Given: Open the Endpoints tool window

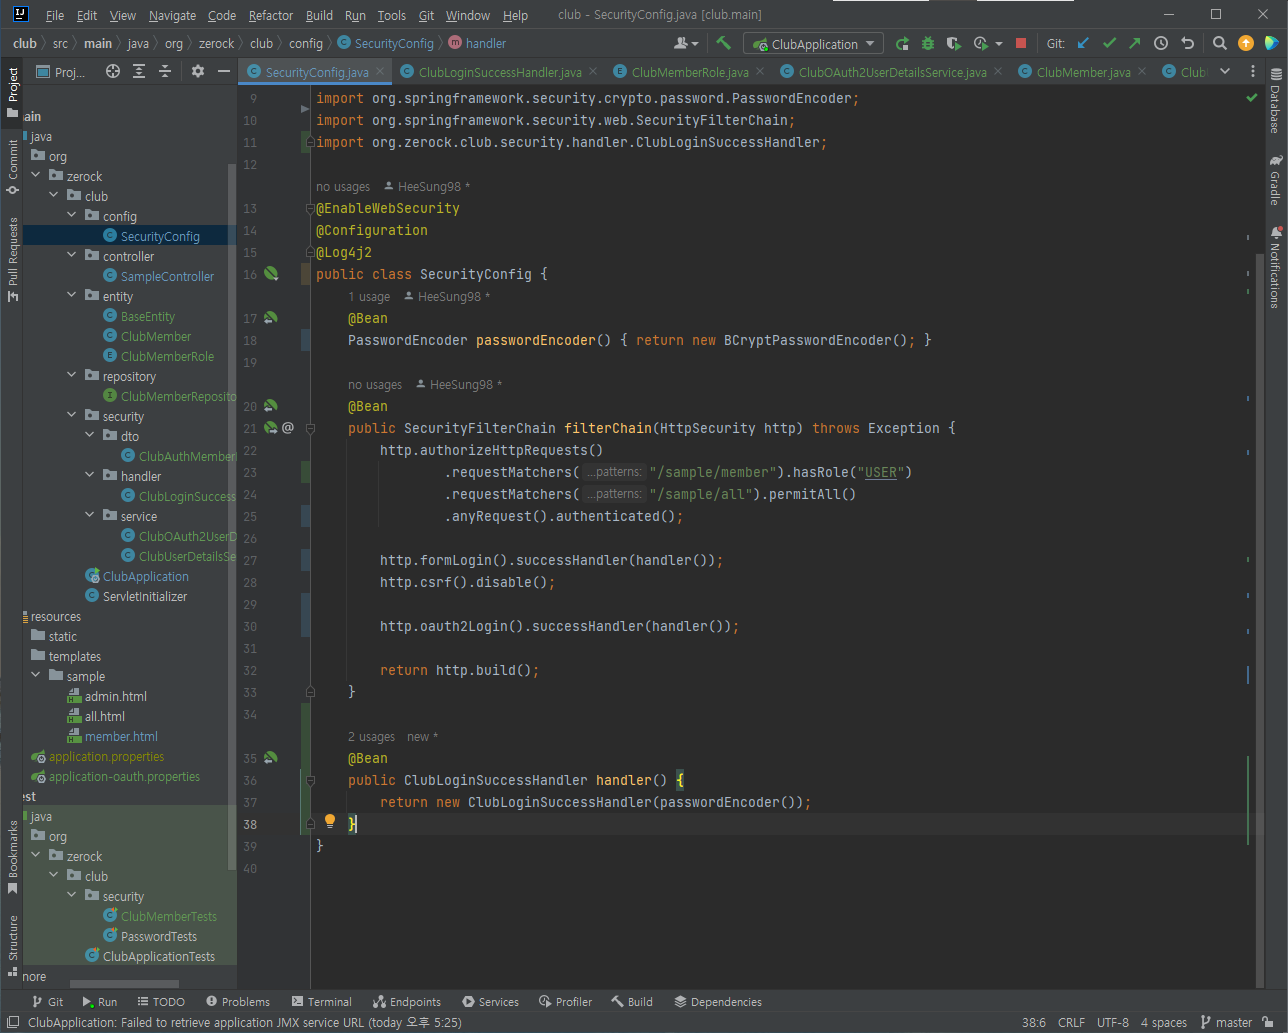Looking at the screenshot, I should (407, 1001).
